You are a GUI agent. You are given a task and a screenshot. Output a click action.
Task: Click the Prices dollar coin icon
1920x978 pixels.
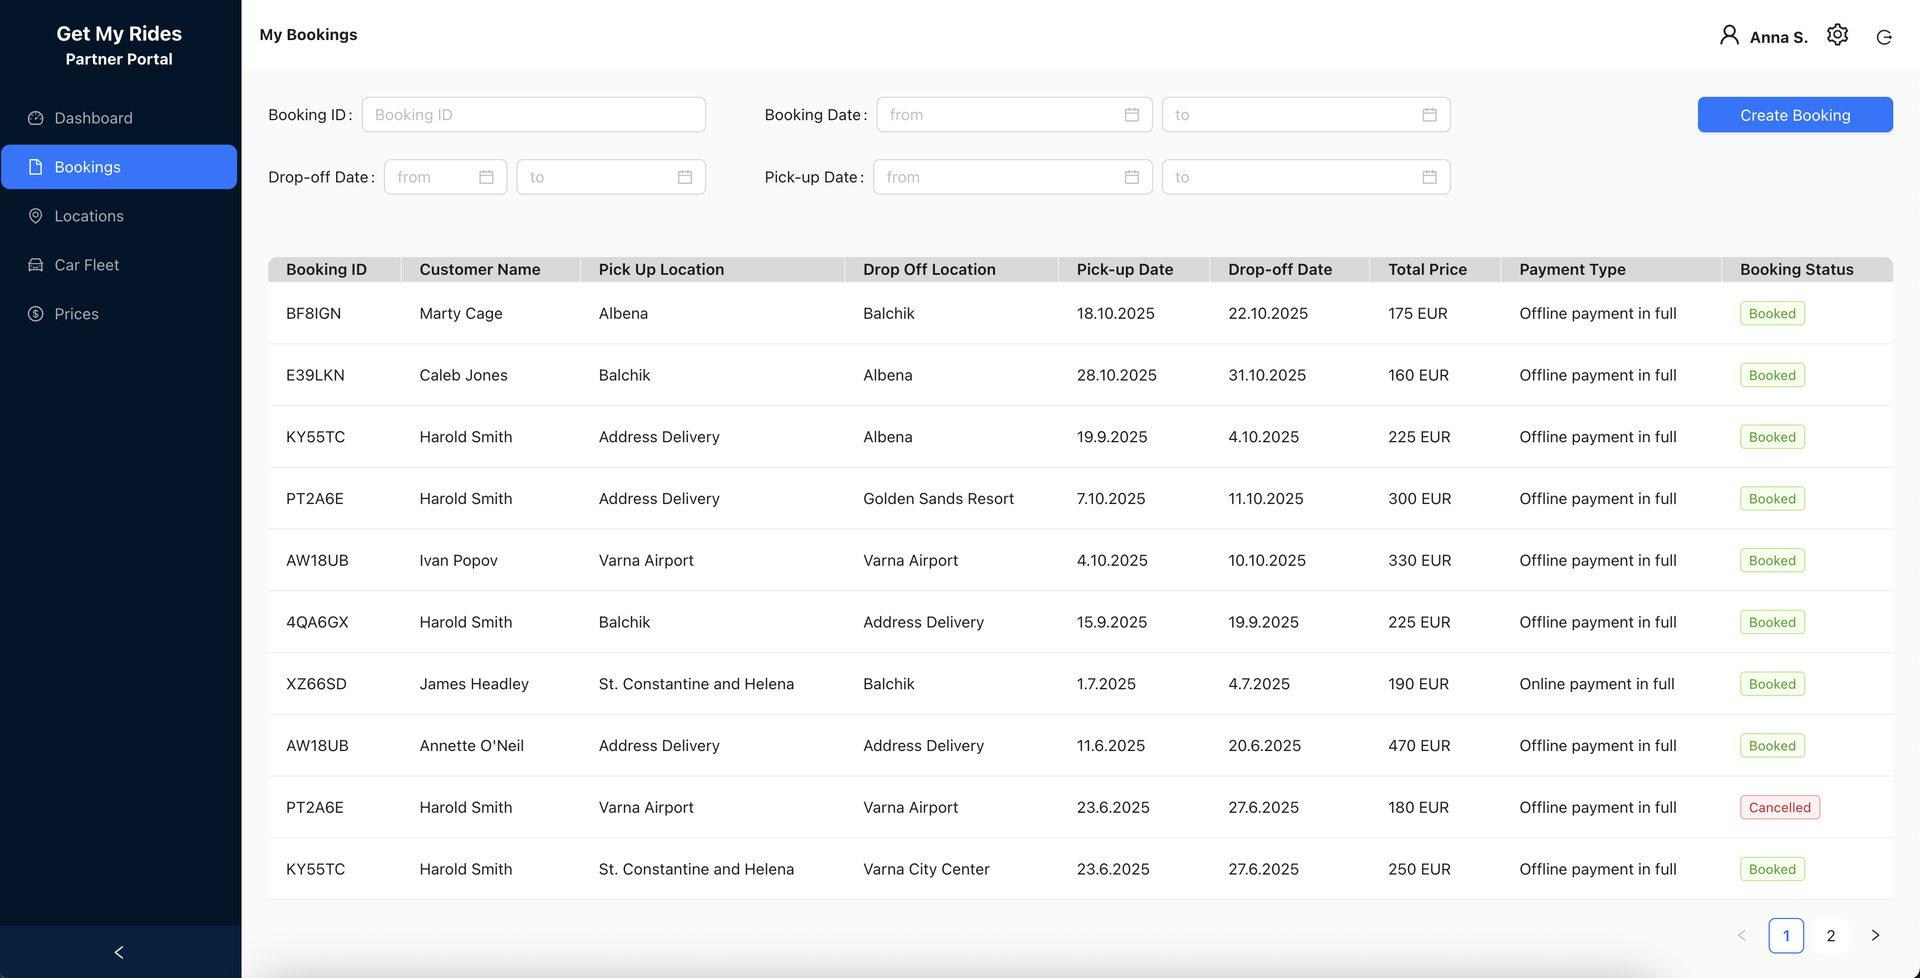tap(36, 314)
